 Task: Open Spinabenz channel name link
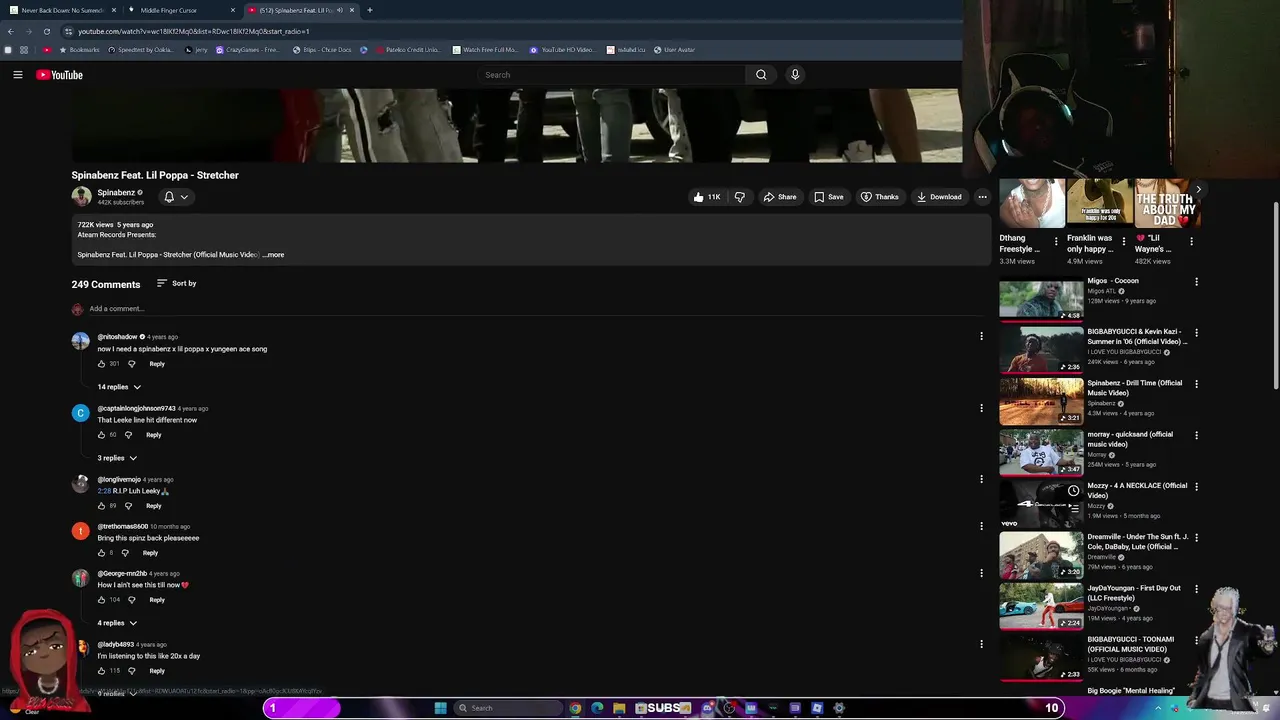tap(116, 192)
